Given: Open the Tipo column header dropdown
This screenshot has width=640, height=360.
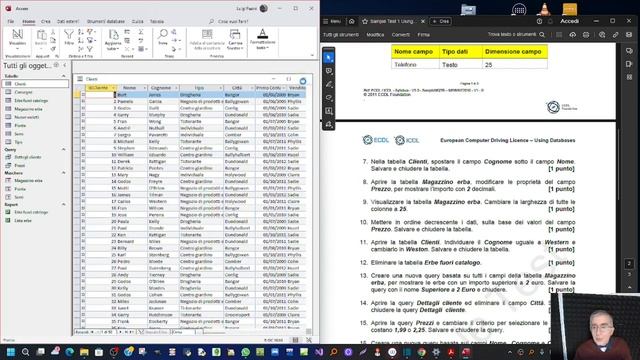Looking at the screenshot, I should 221,88.
